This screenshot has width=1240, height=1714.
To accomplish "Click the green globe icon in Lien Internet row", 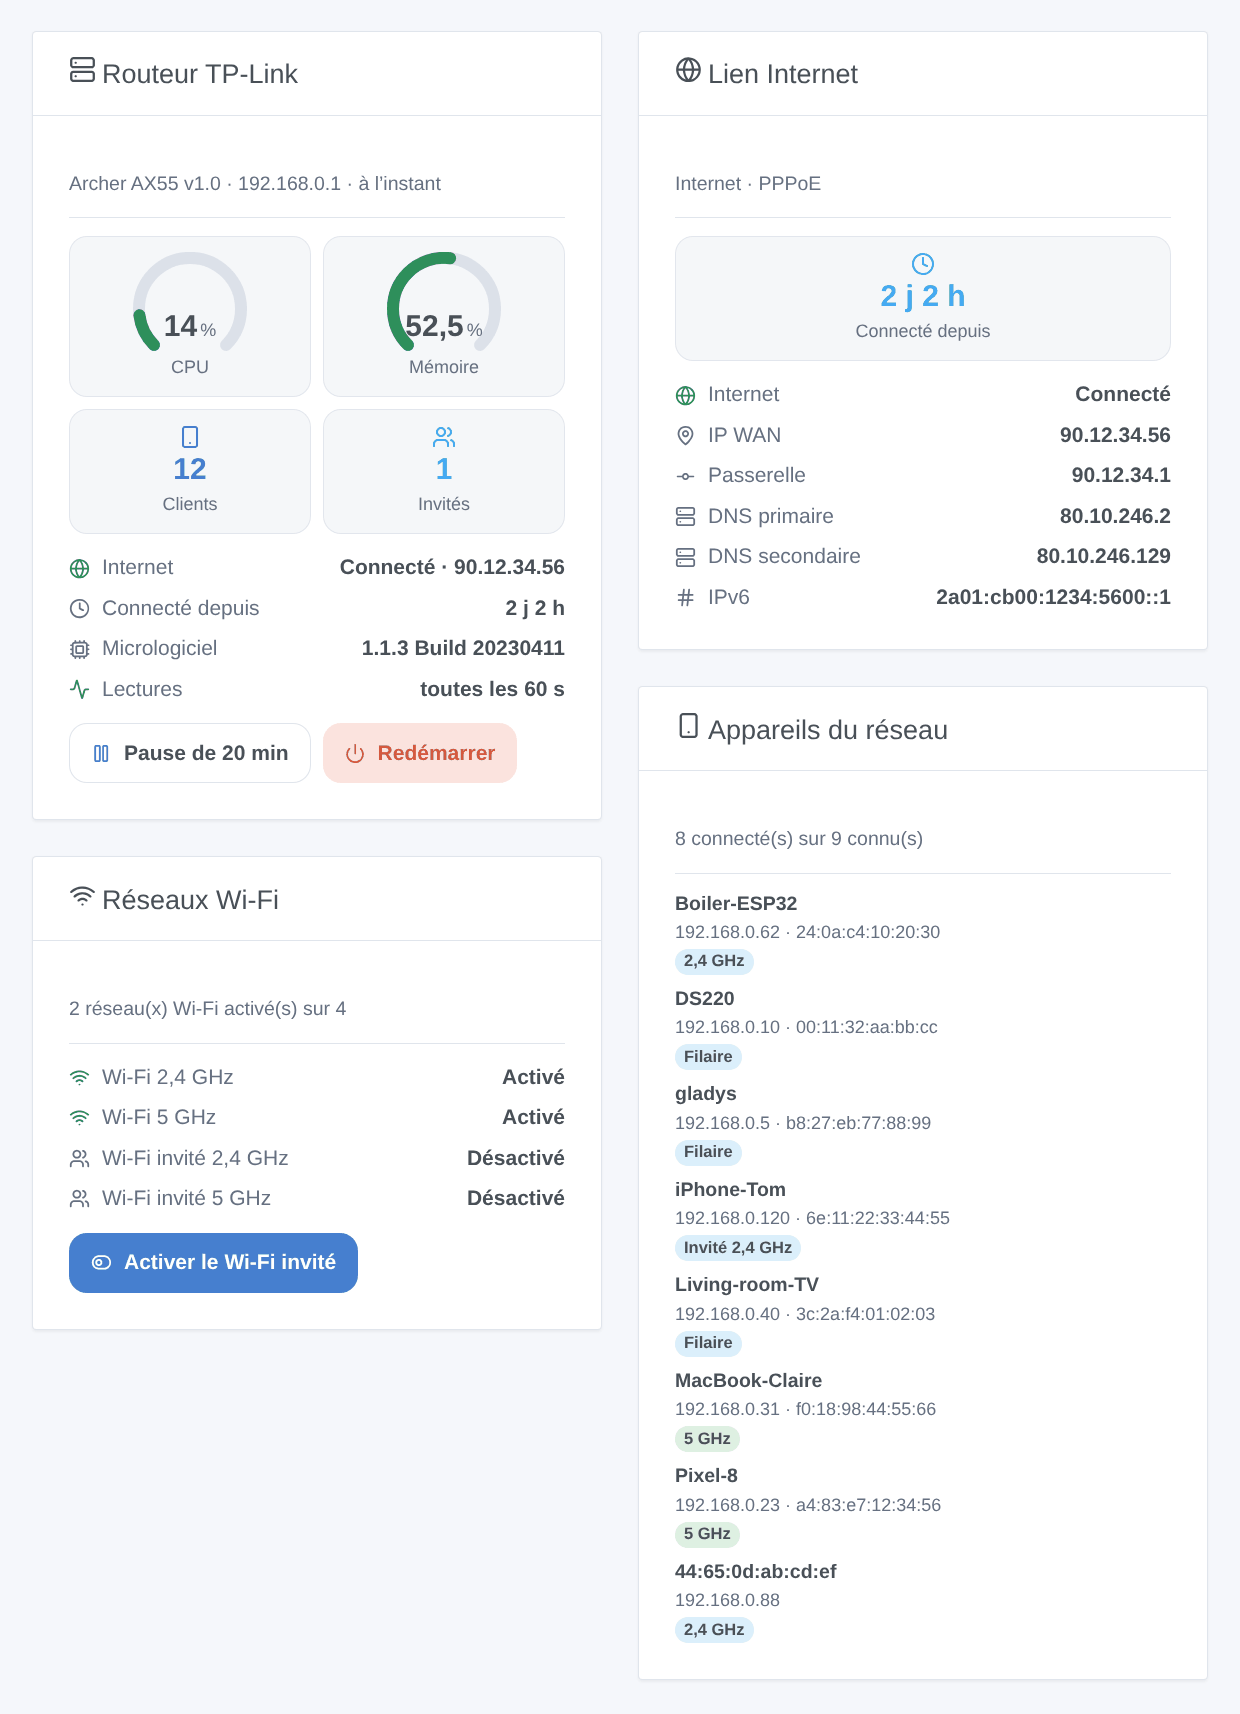I will coord(686,396).
